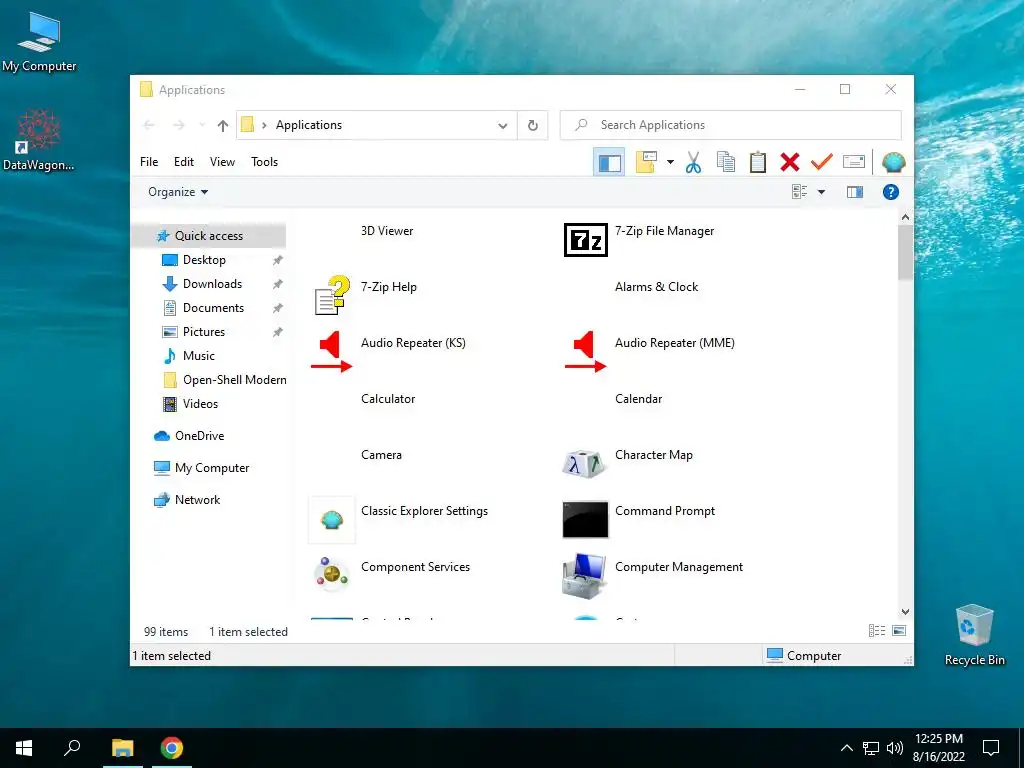Click the red X Delete icon

click(x=790, y=162)
